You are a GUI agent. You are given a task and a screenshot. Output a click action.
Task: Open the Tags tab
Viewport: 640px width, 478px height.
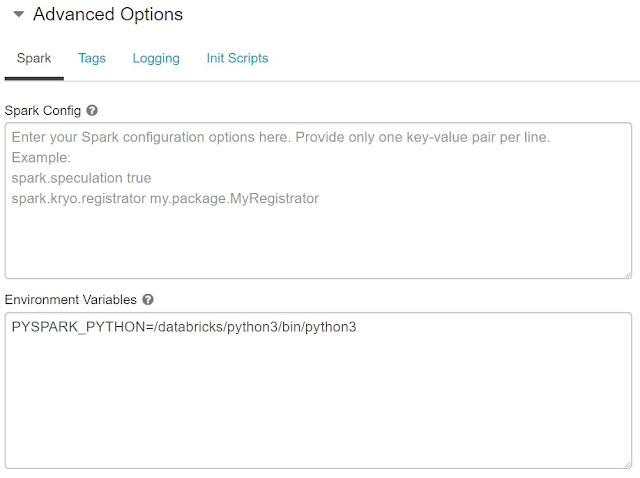click(x=92, y=58)
